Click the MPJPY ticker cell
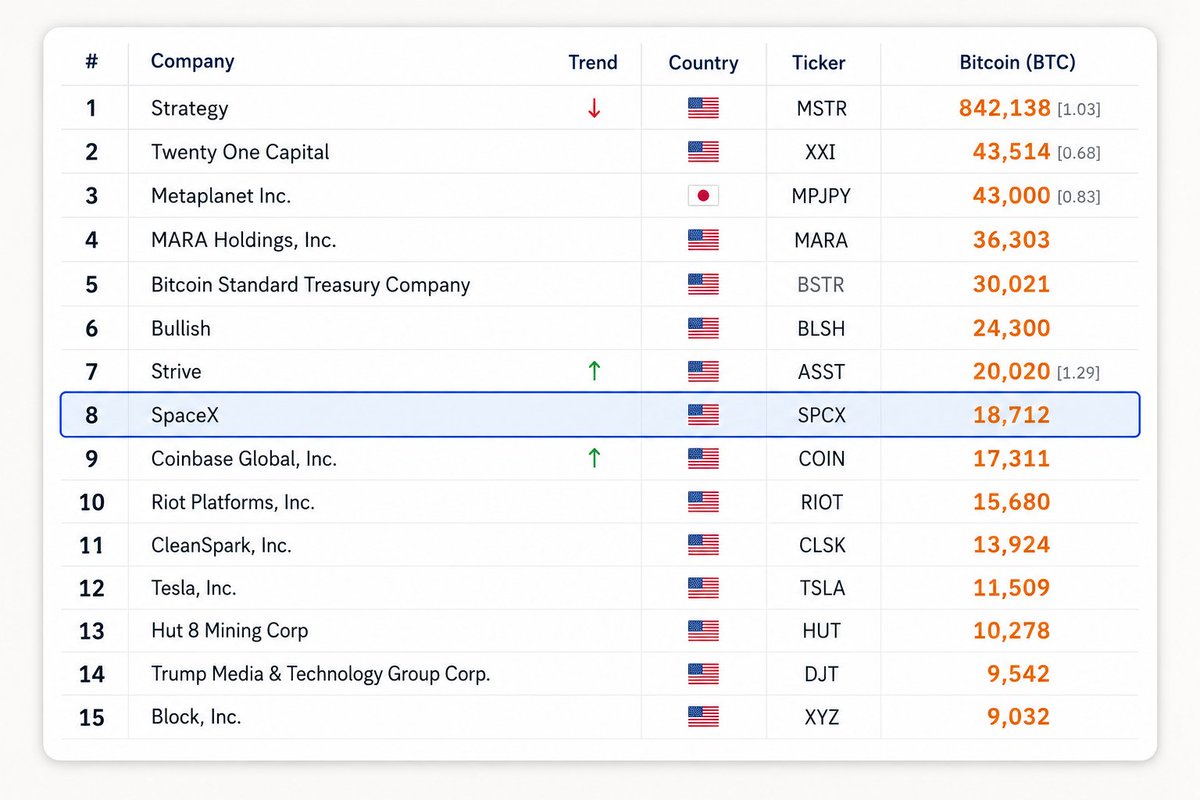Viewport: 1200px width, 800px height. pyautogui.click(x=820, y=197)
